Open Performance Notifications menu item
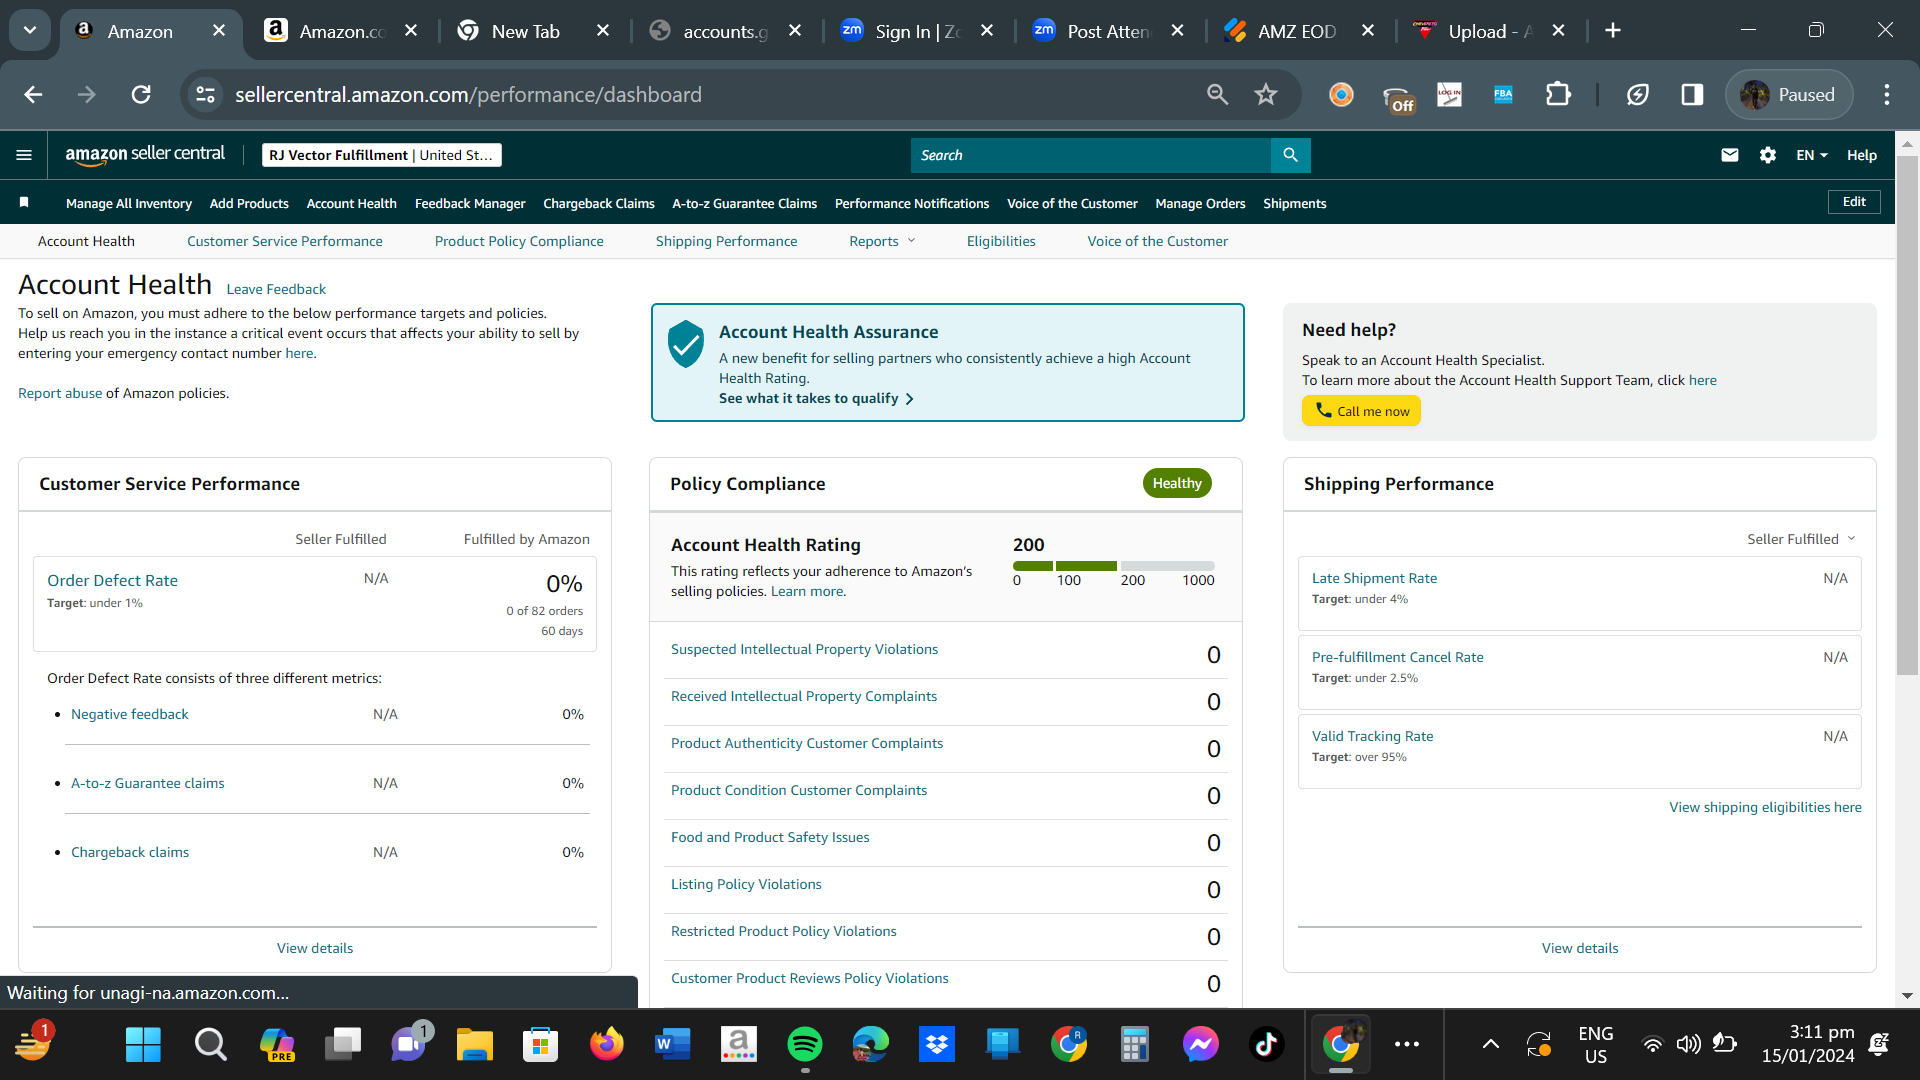The height and width of the screenshot is (1080, 1920). (912, 203)
